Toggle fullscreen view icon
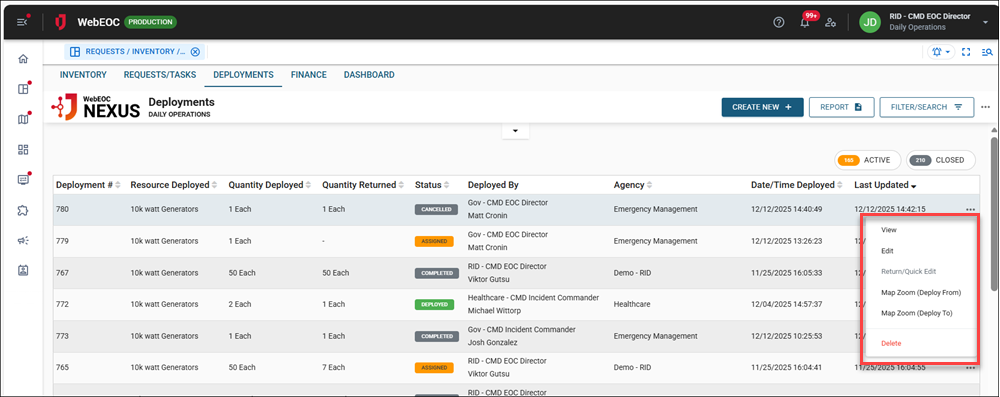Viewport: 1000px width, 397px height. click(x=966, y=52)
